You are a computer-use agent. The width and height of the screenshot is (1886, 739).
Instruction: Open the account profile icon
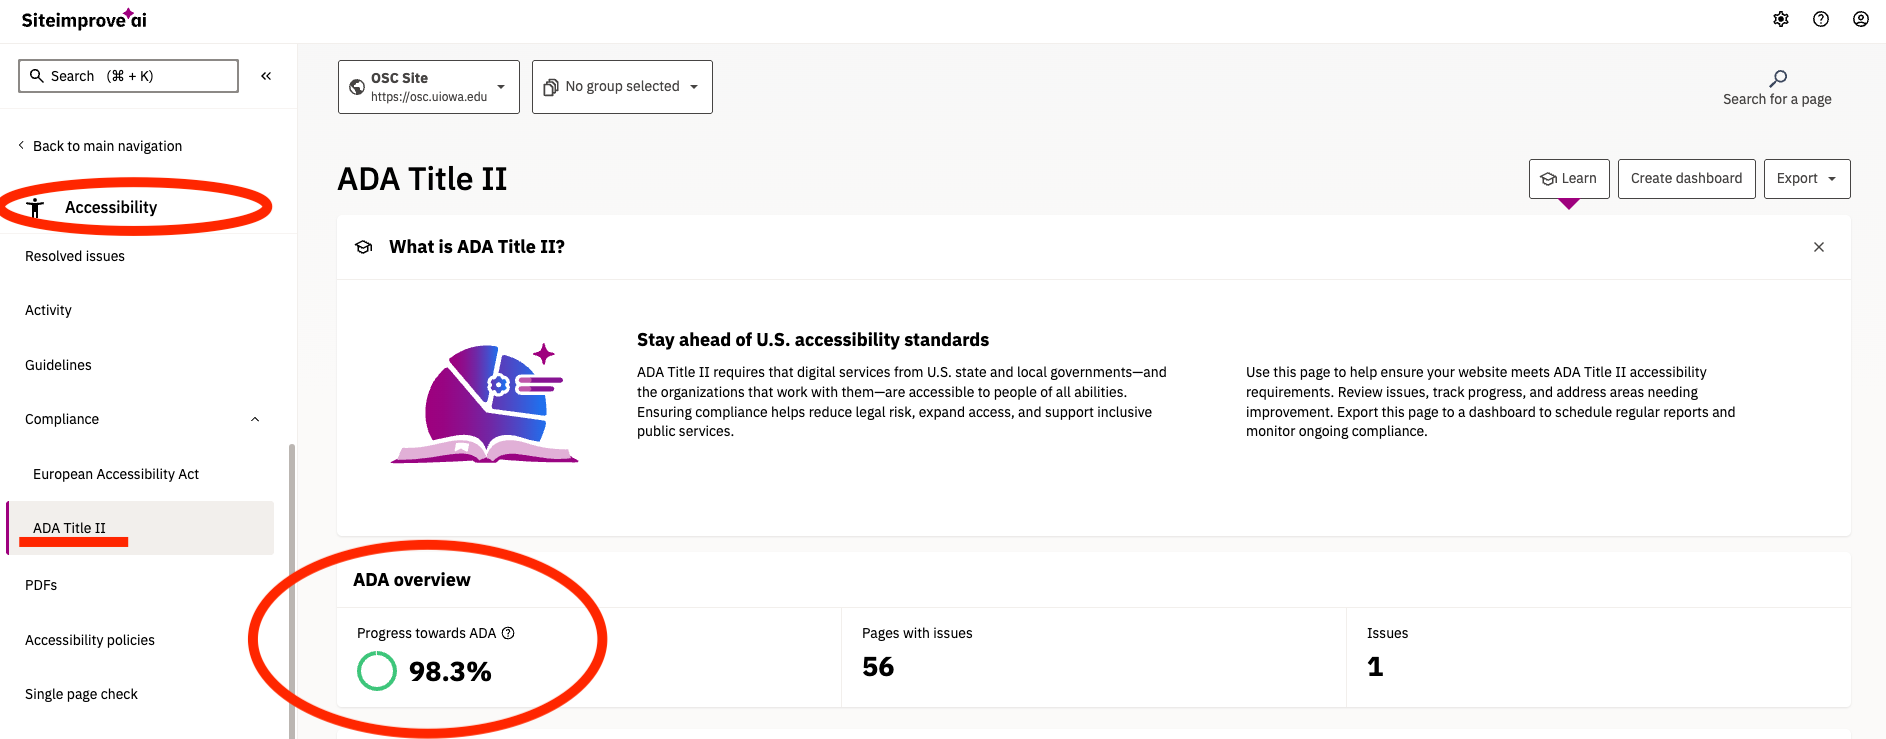(1861, 19)
